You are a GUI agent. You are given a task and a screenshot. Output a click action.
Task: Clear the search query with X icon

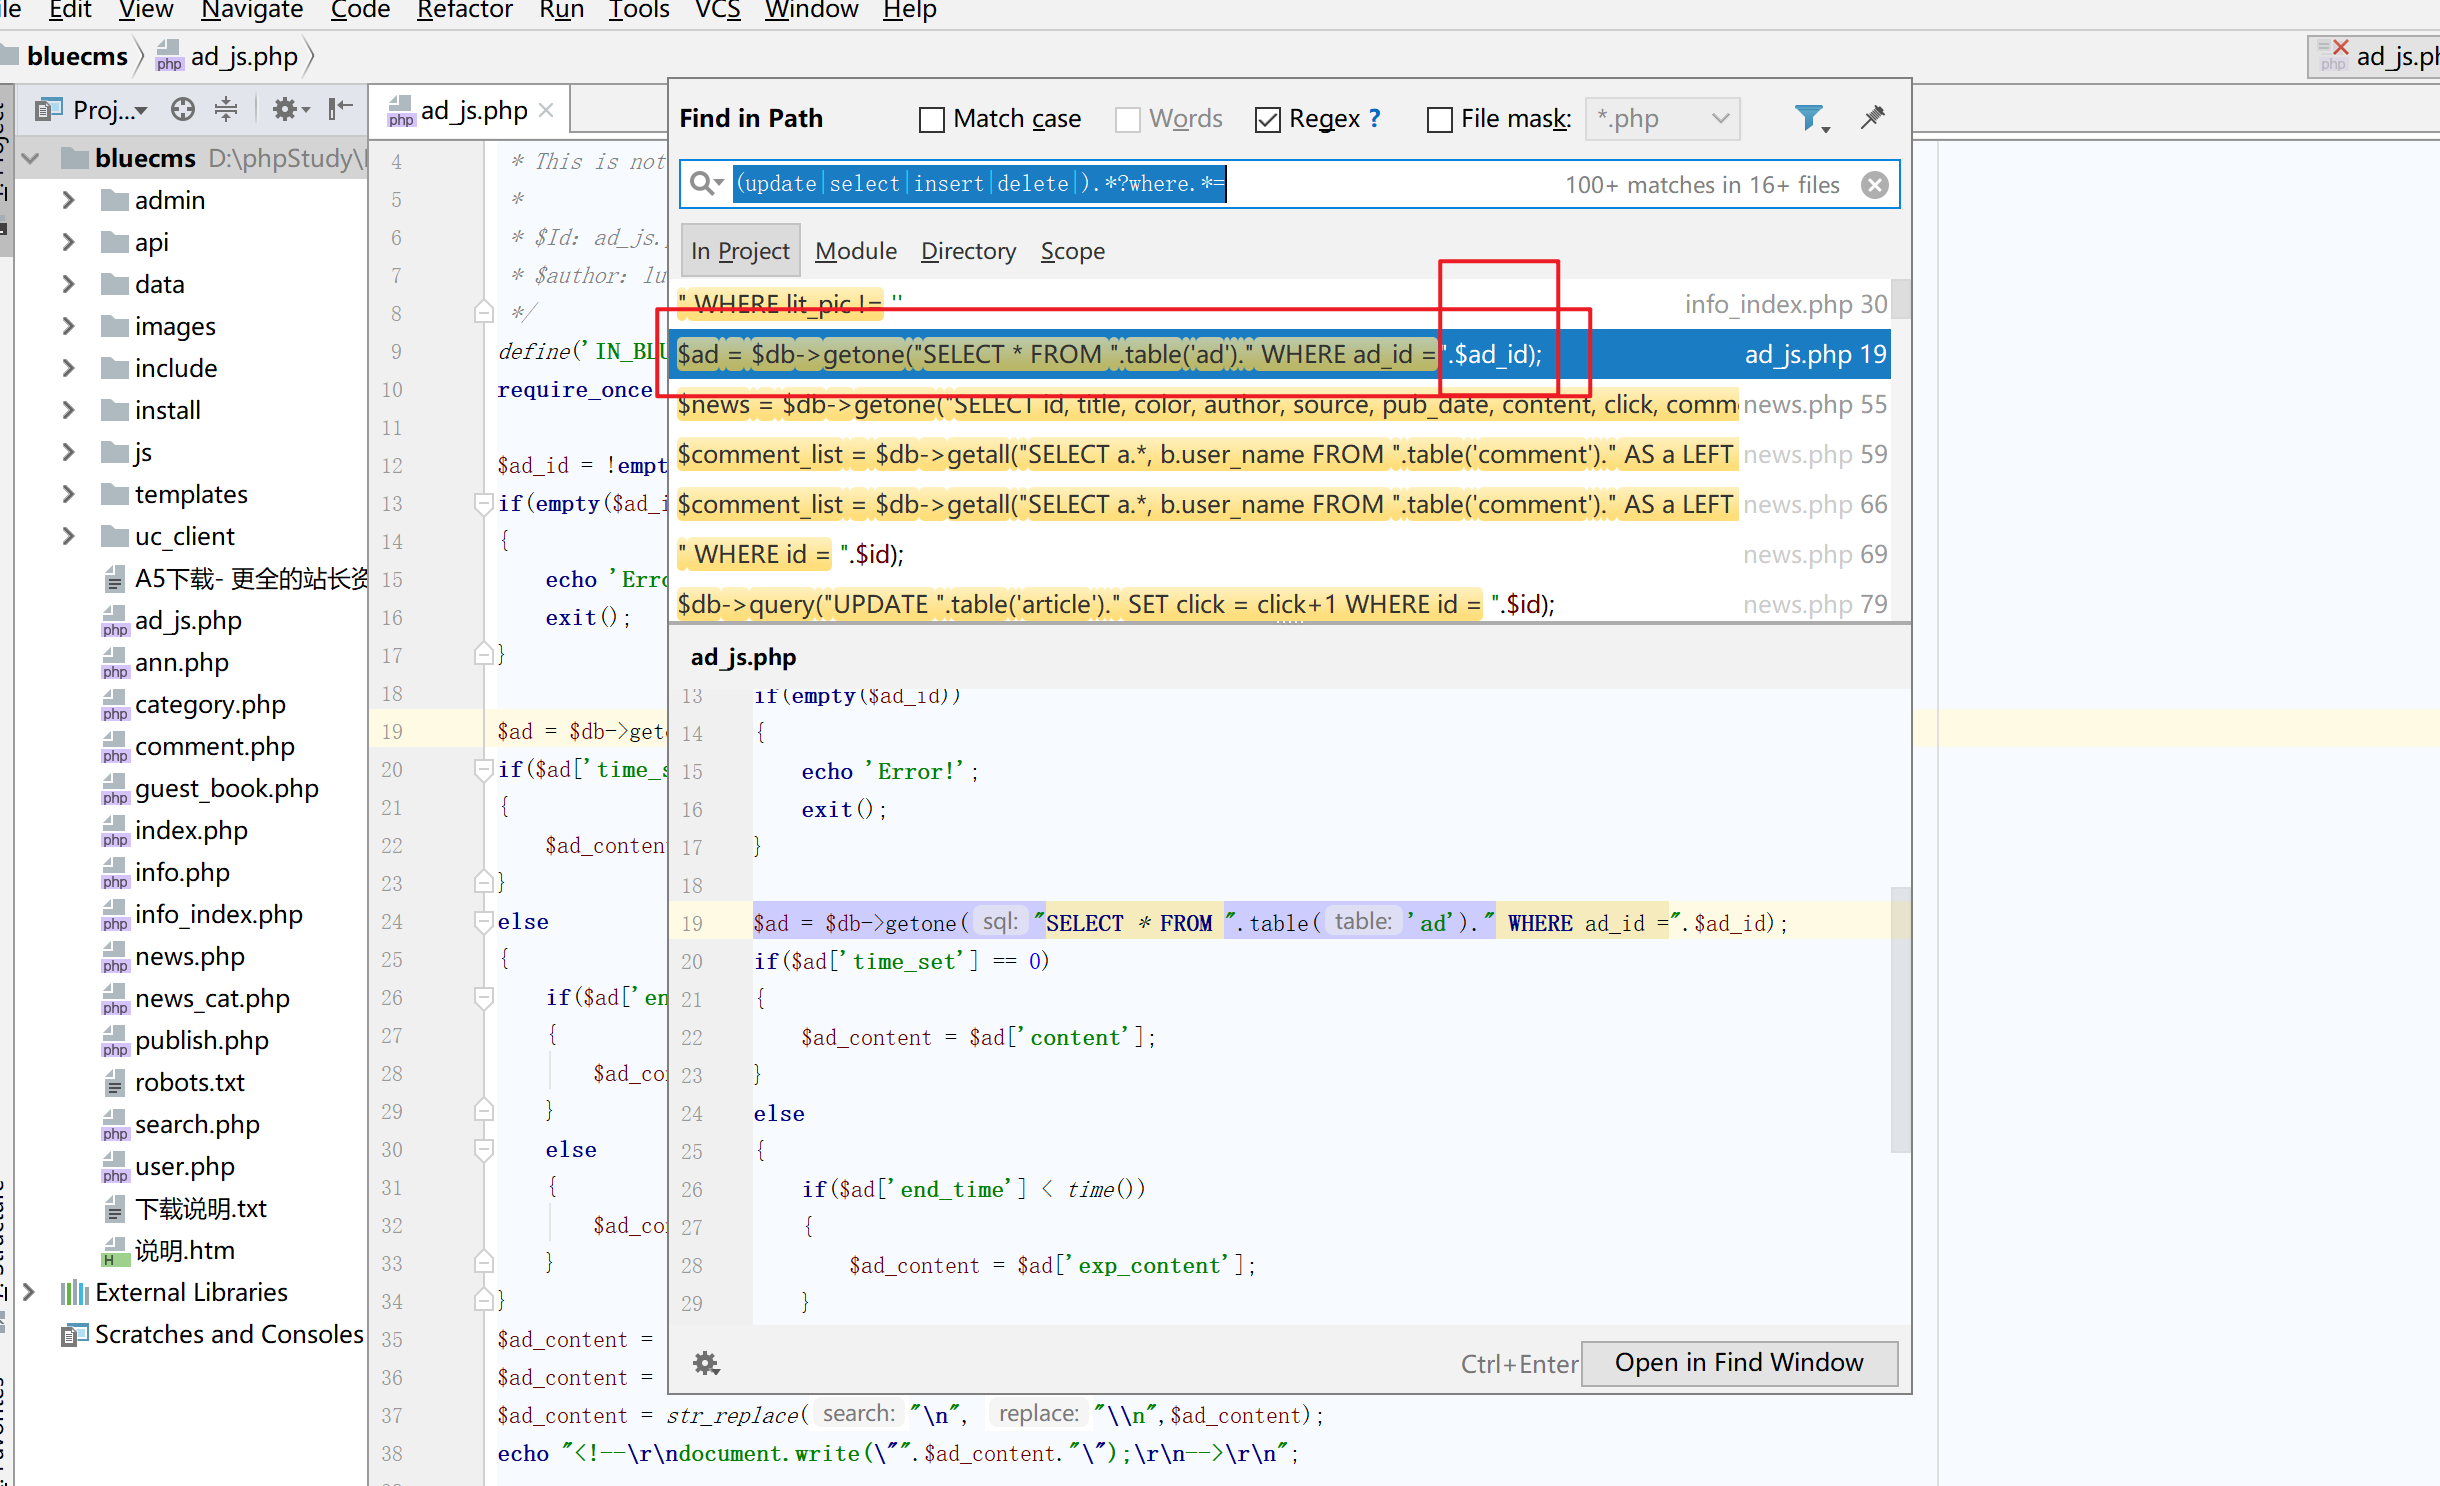1875,185
